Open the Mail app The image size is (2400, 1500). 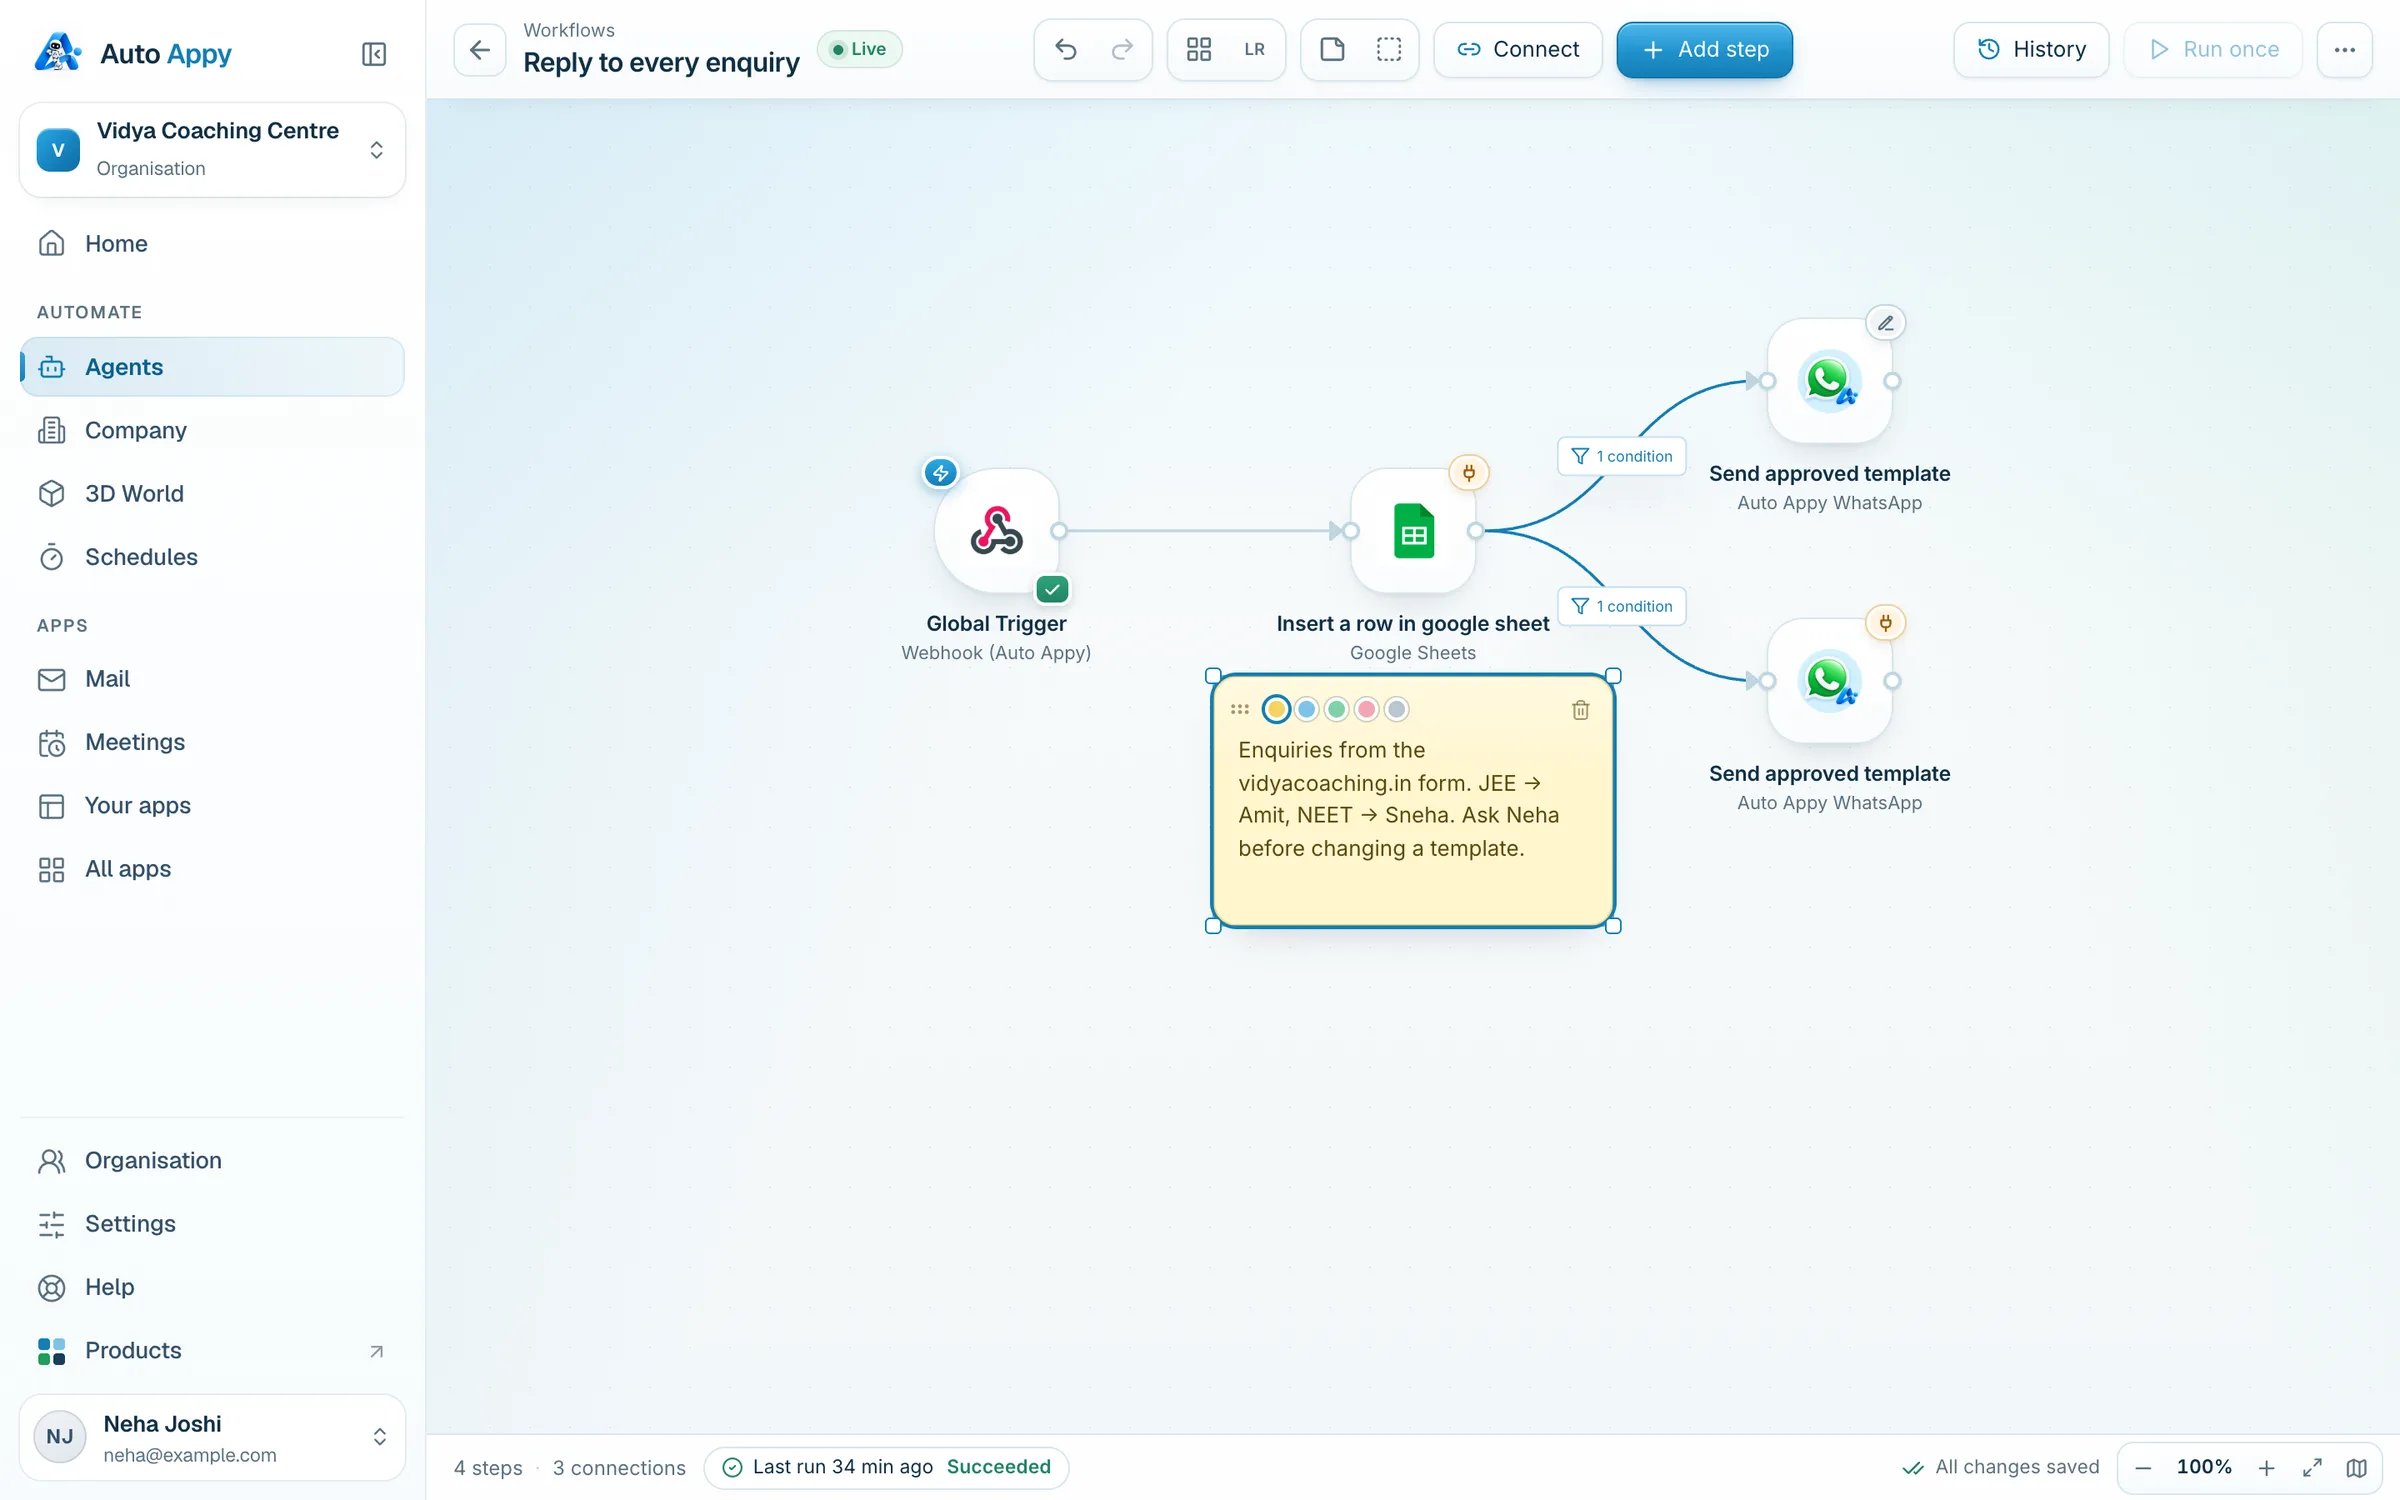click(212, 679)
